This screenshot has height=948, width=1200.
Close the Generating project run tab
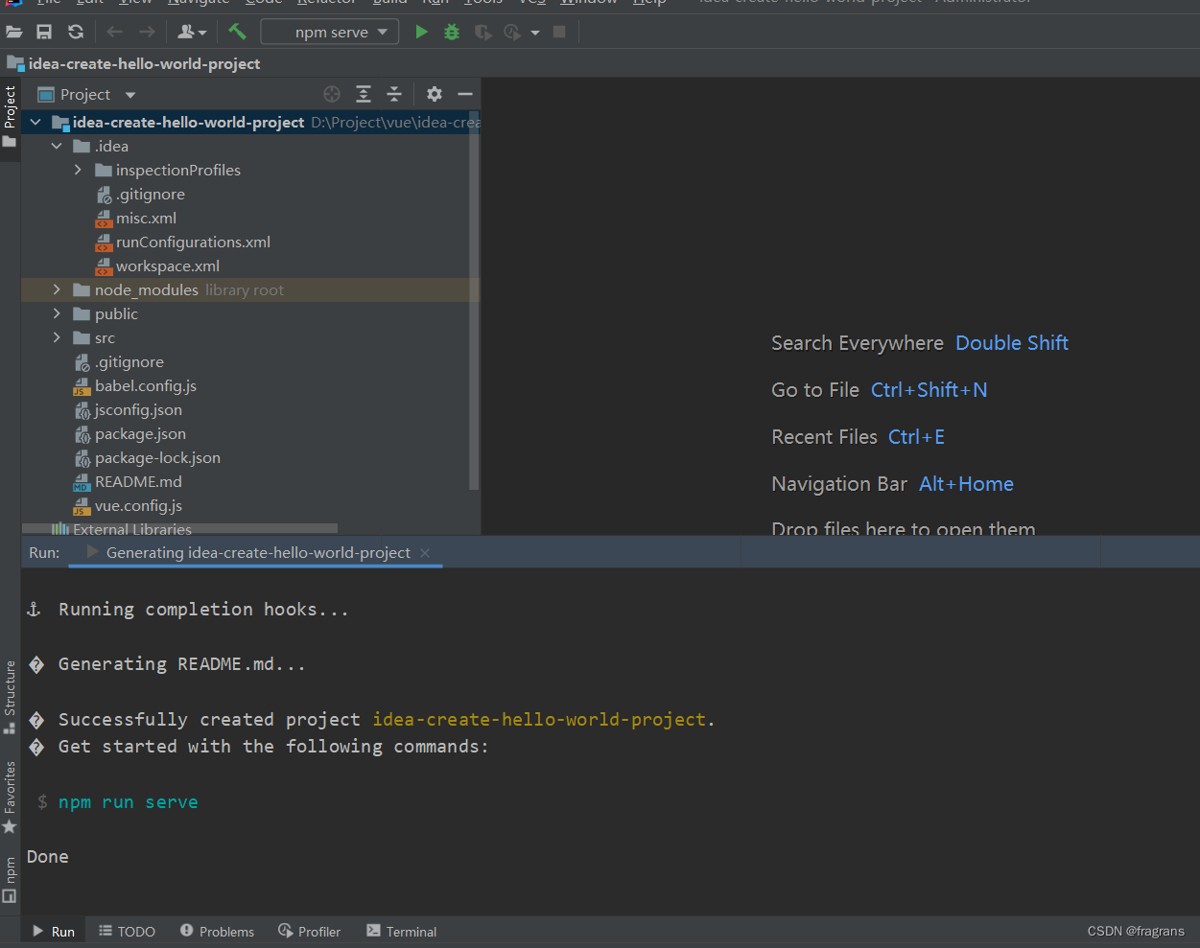(425, 552)
